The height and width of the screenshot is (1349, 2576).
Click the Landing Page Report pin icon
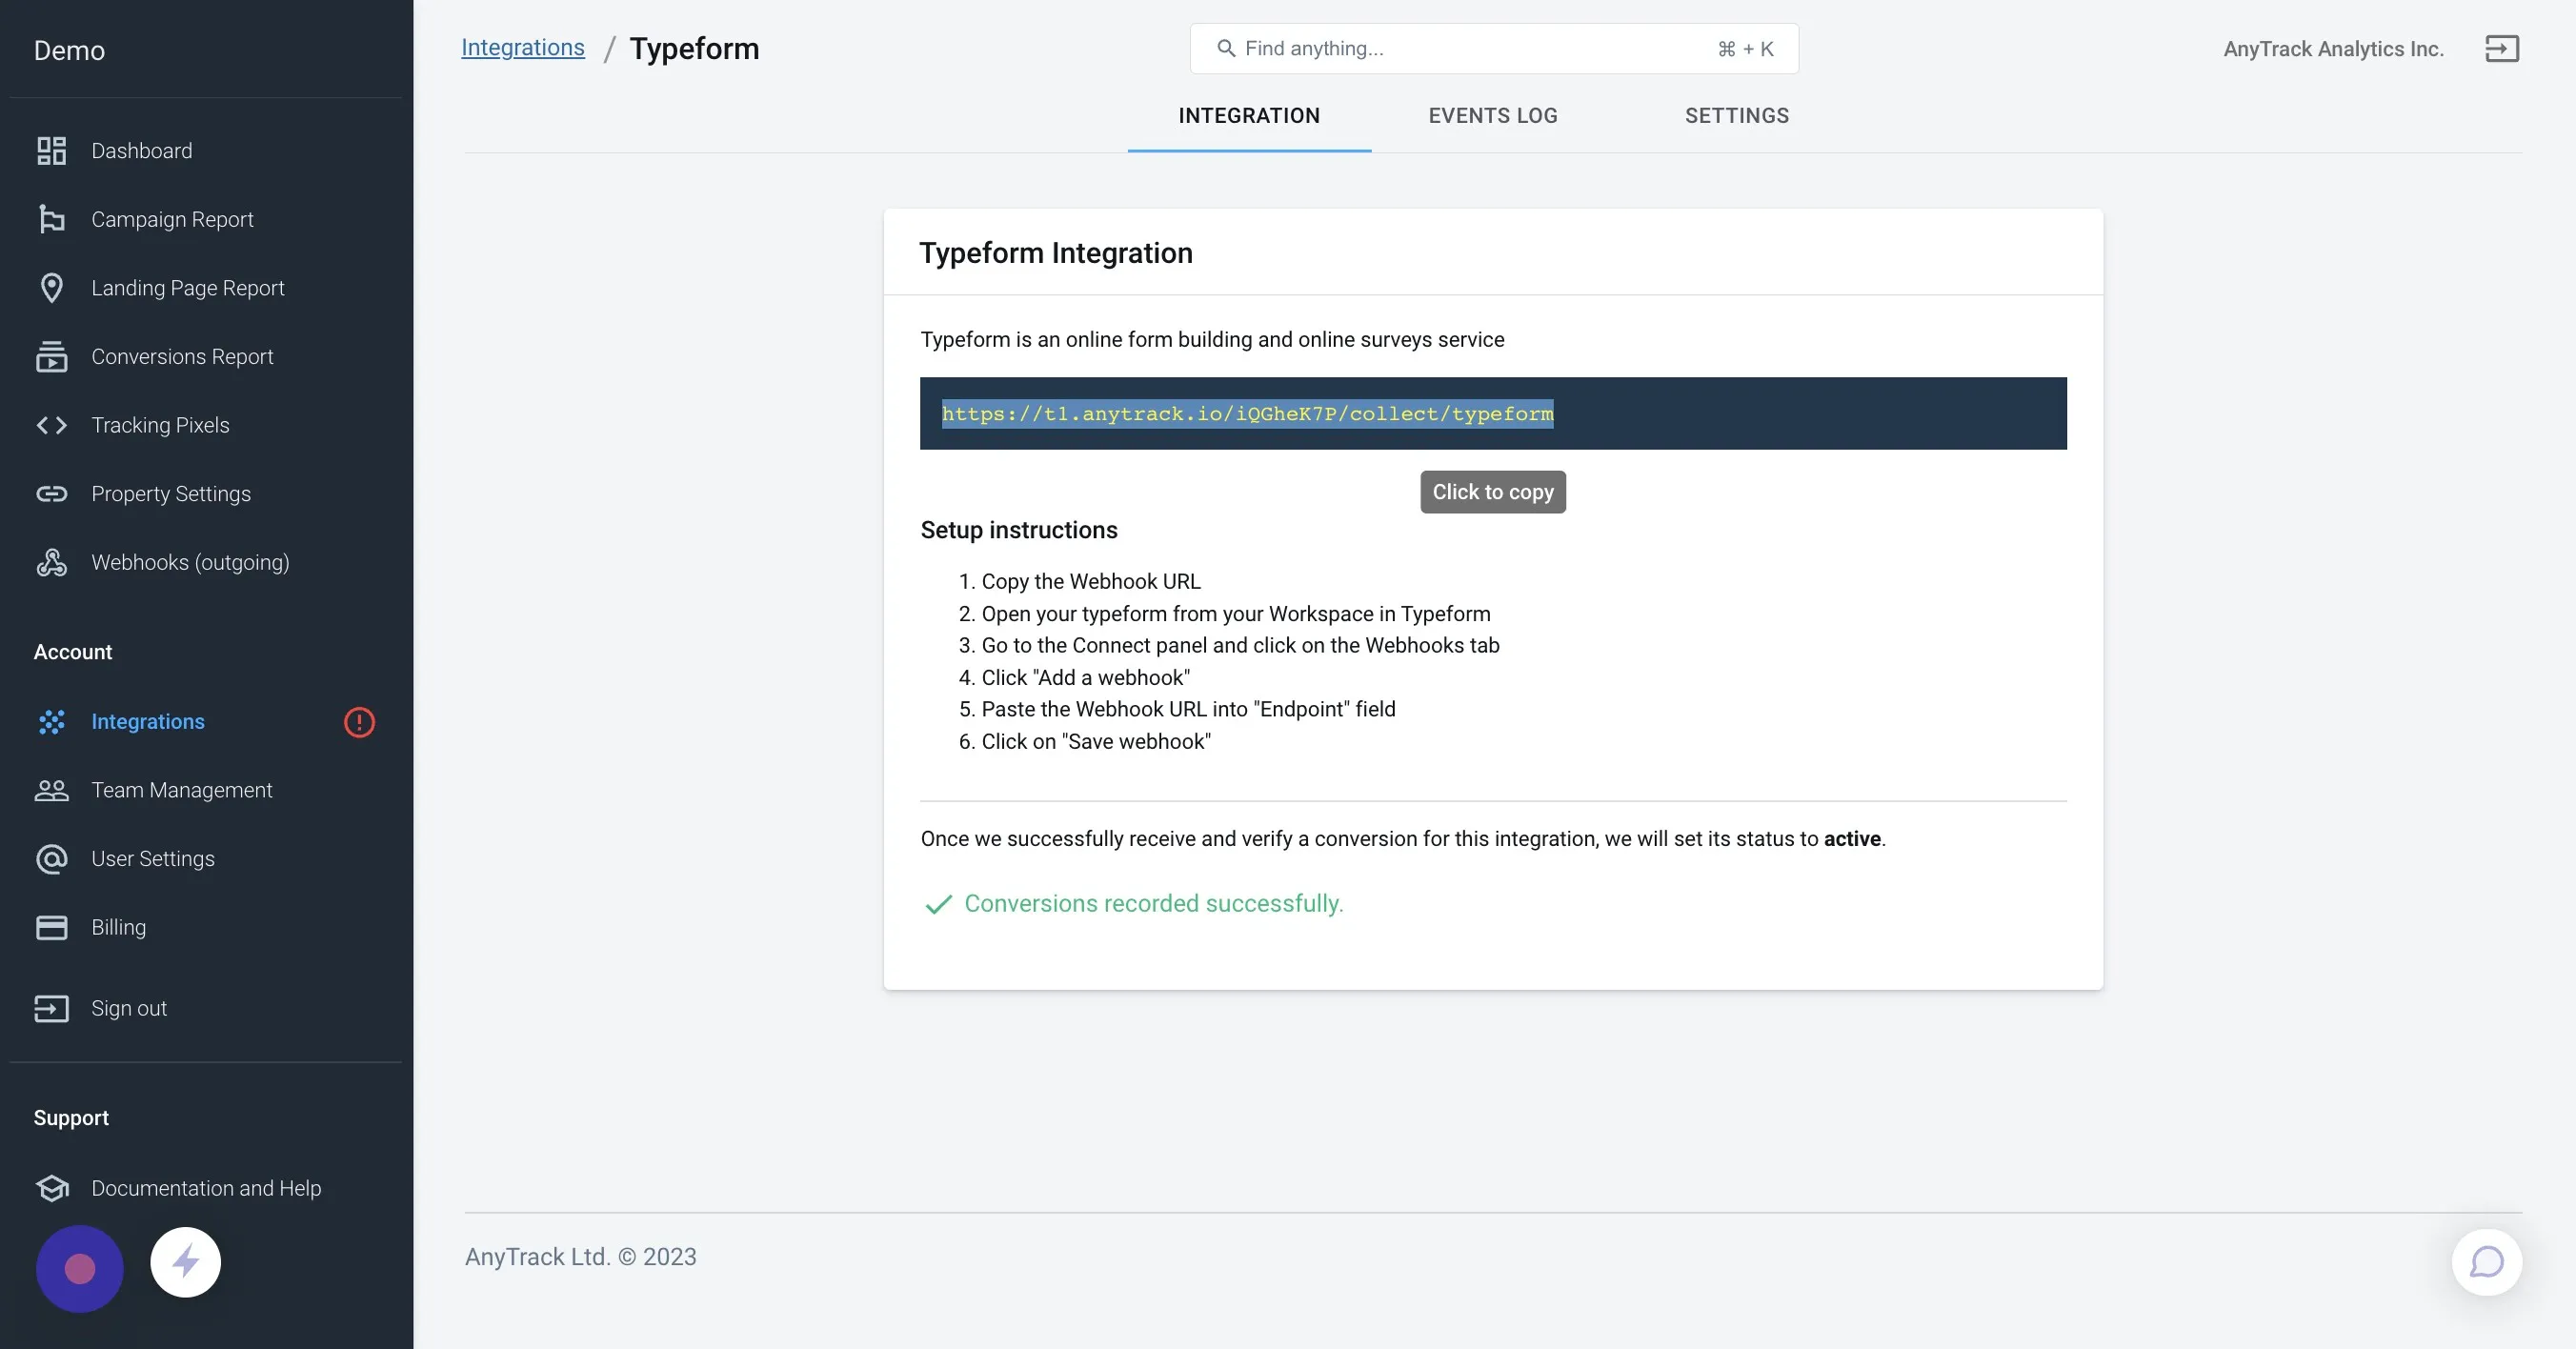[x=51, y=288]
